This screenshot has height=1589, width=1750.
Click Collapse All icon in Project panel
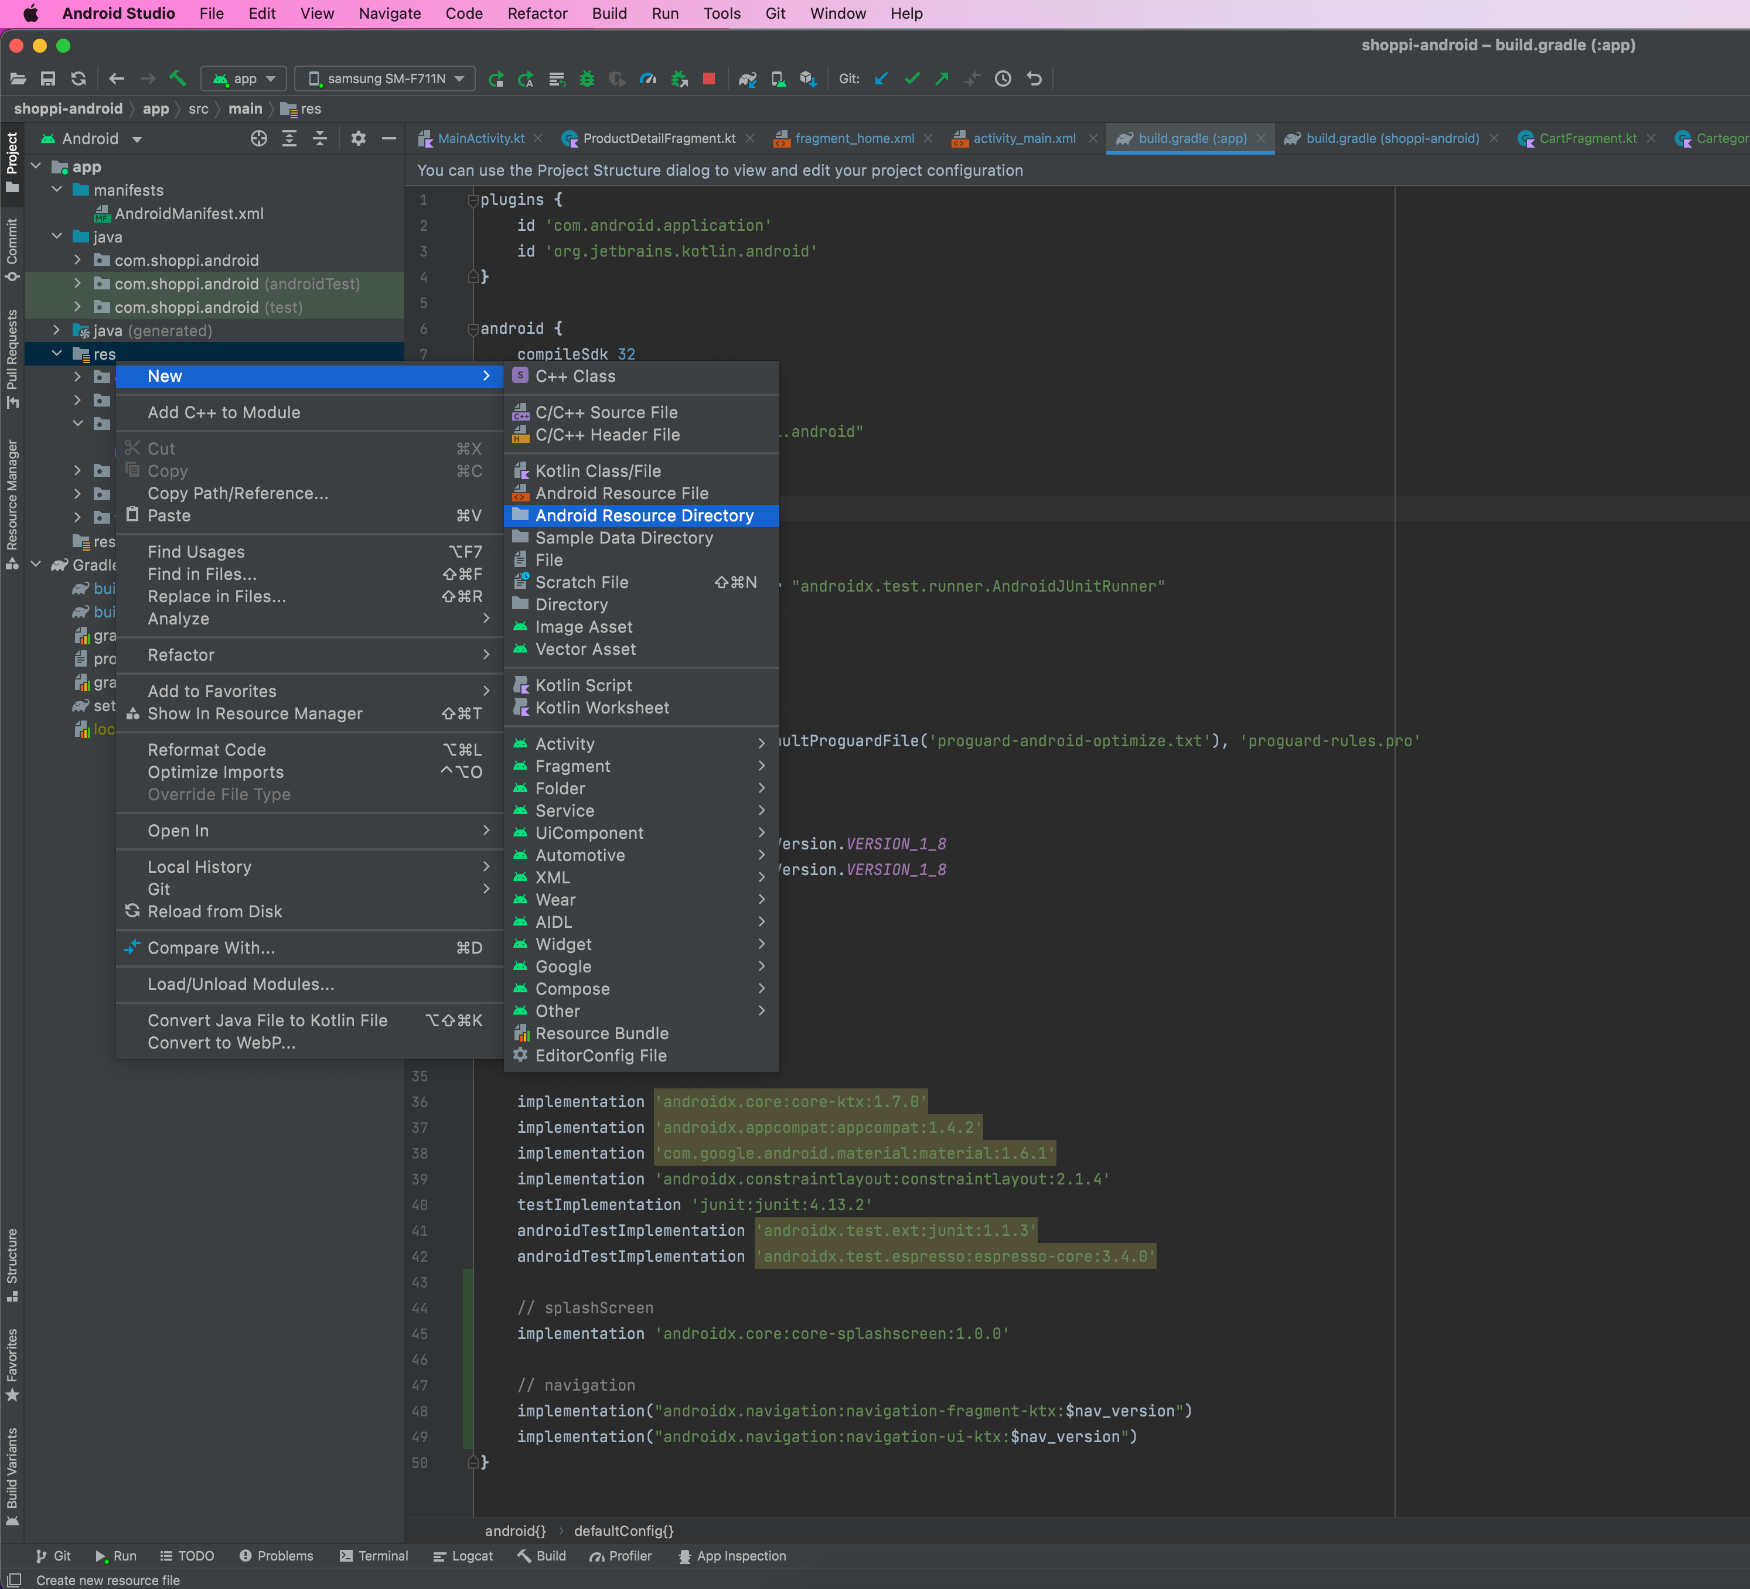[x=320, y=139]
